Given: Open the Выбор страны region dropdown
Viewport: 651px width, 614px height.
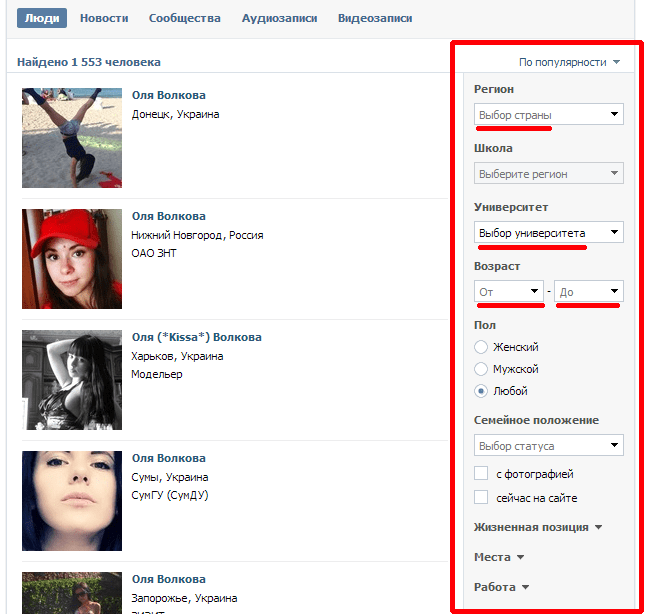Looking at the screenshot, I should pos(548,114).
